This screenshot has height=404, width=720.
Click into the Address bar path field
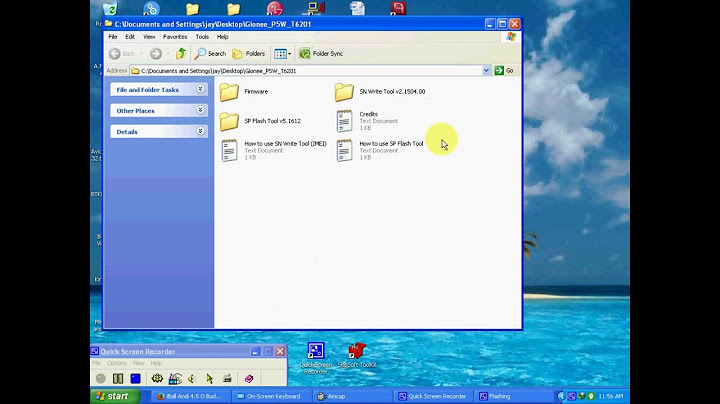coord(306,71)
